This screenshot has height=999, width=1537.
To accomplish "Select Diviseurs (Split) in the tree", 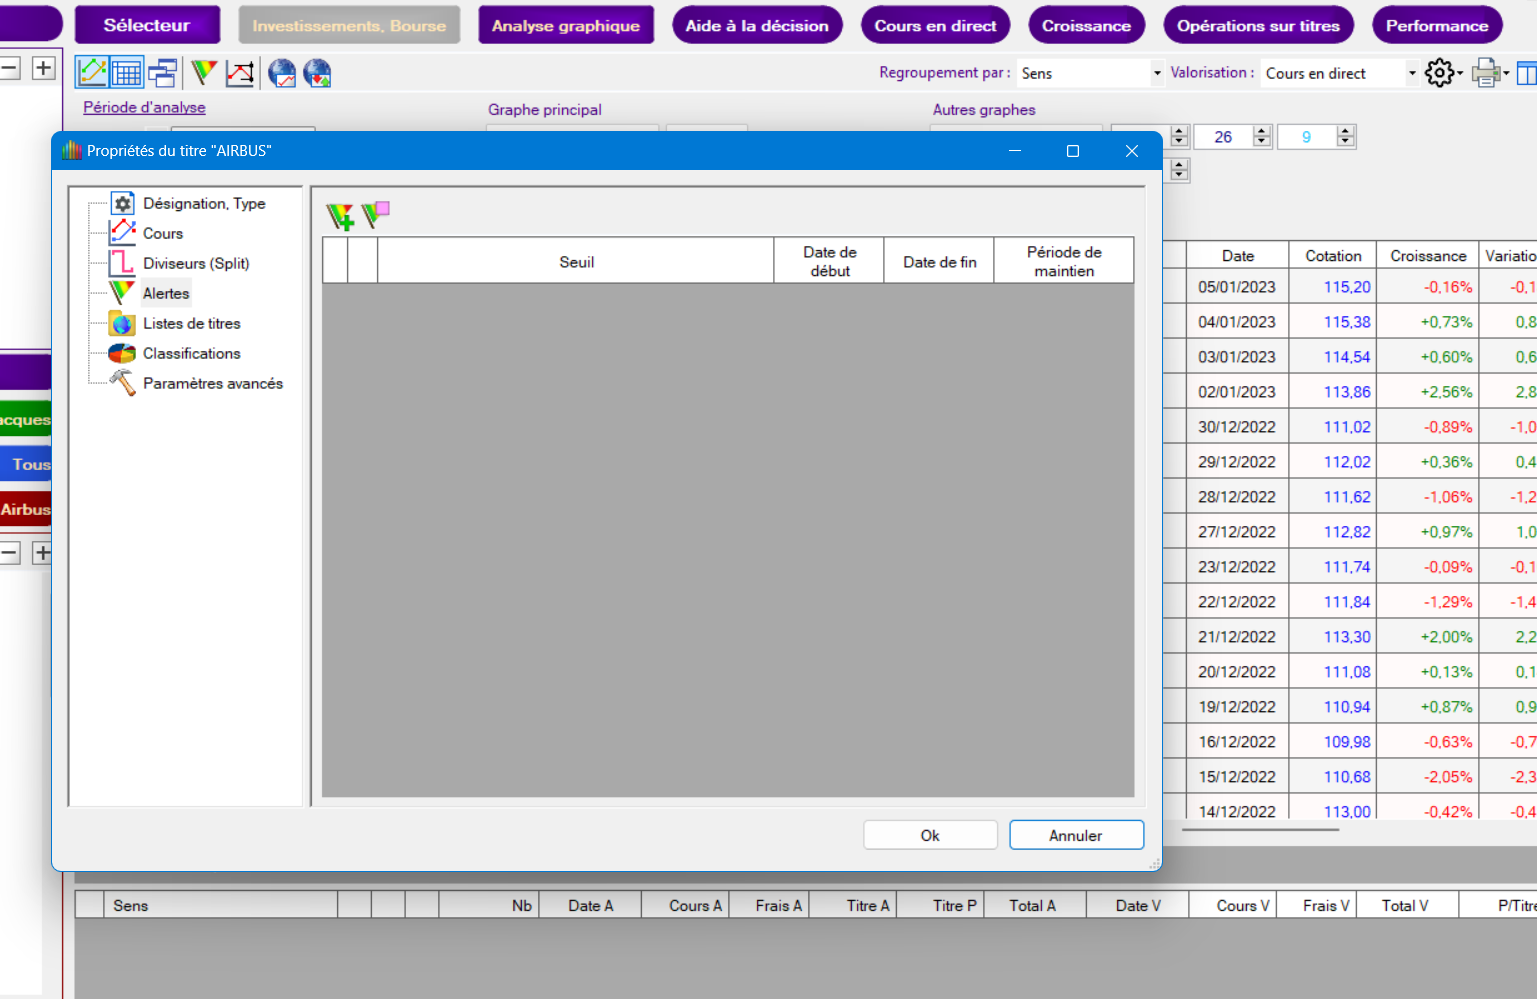I will point(195,263).
